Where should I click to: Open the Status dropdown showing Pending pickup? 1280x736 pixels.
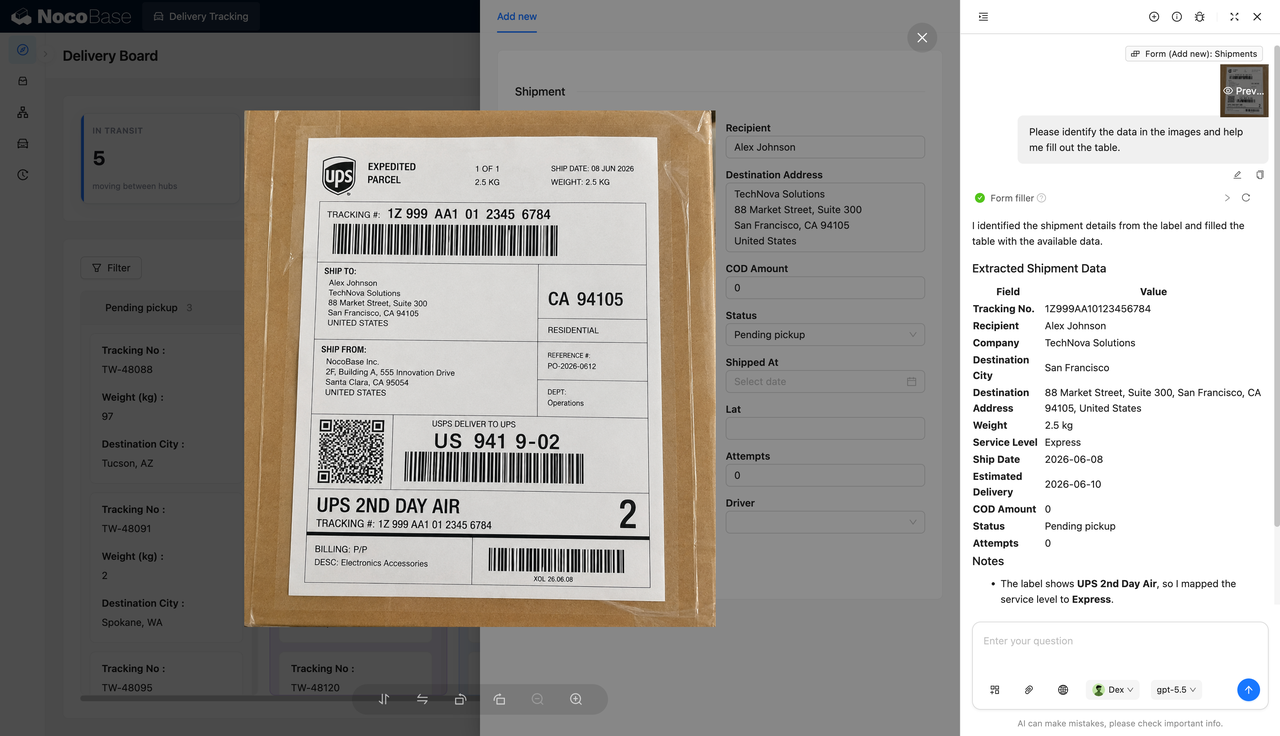[x=825, y=335]
